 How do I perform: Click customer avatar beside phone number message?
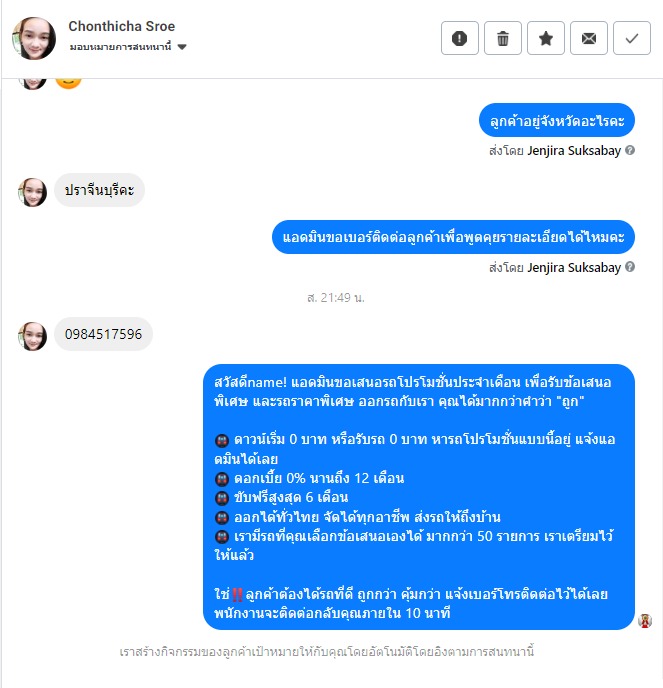click(x=32, y=336)
